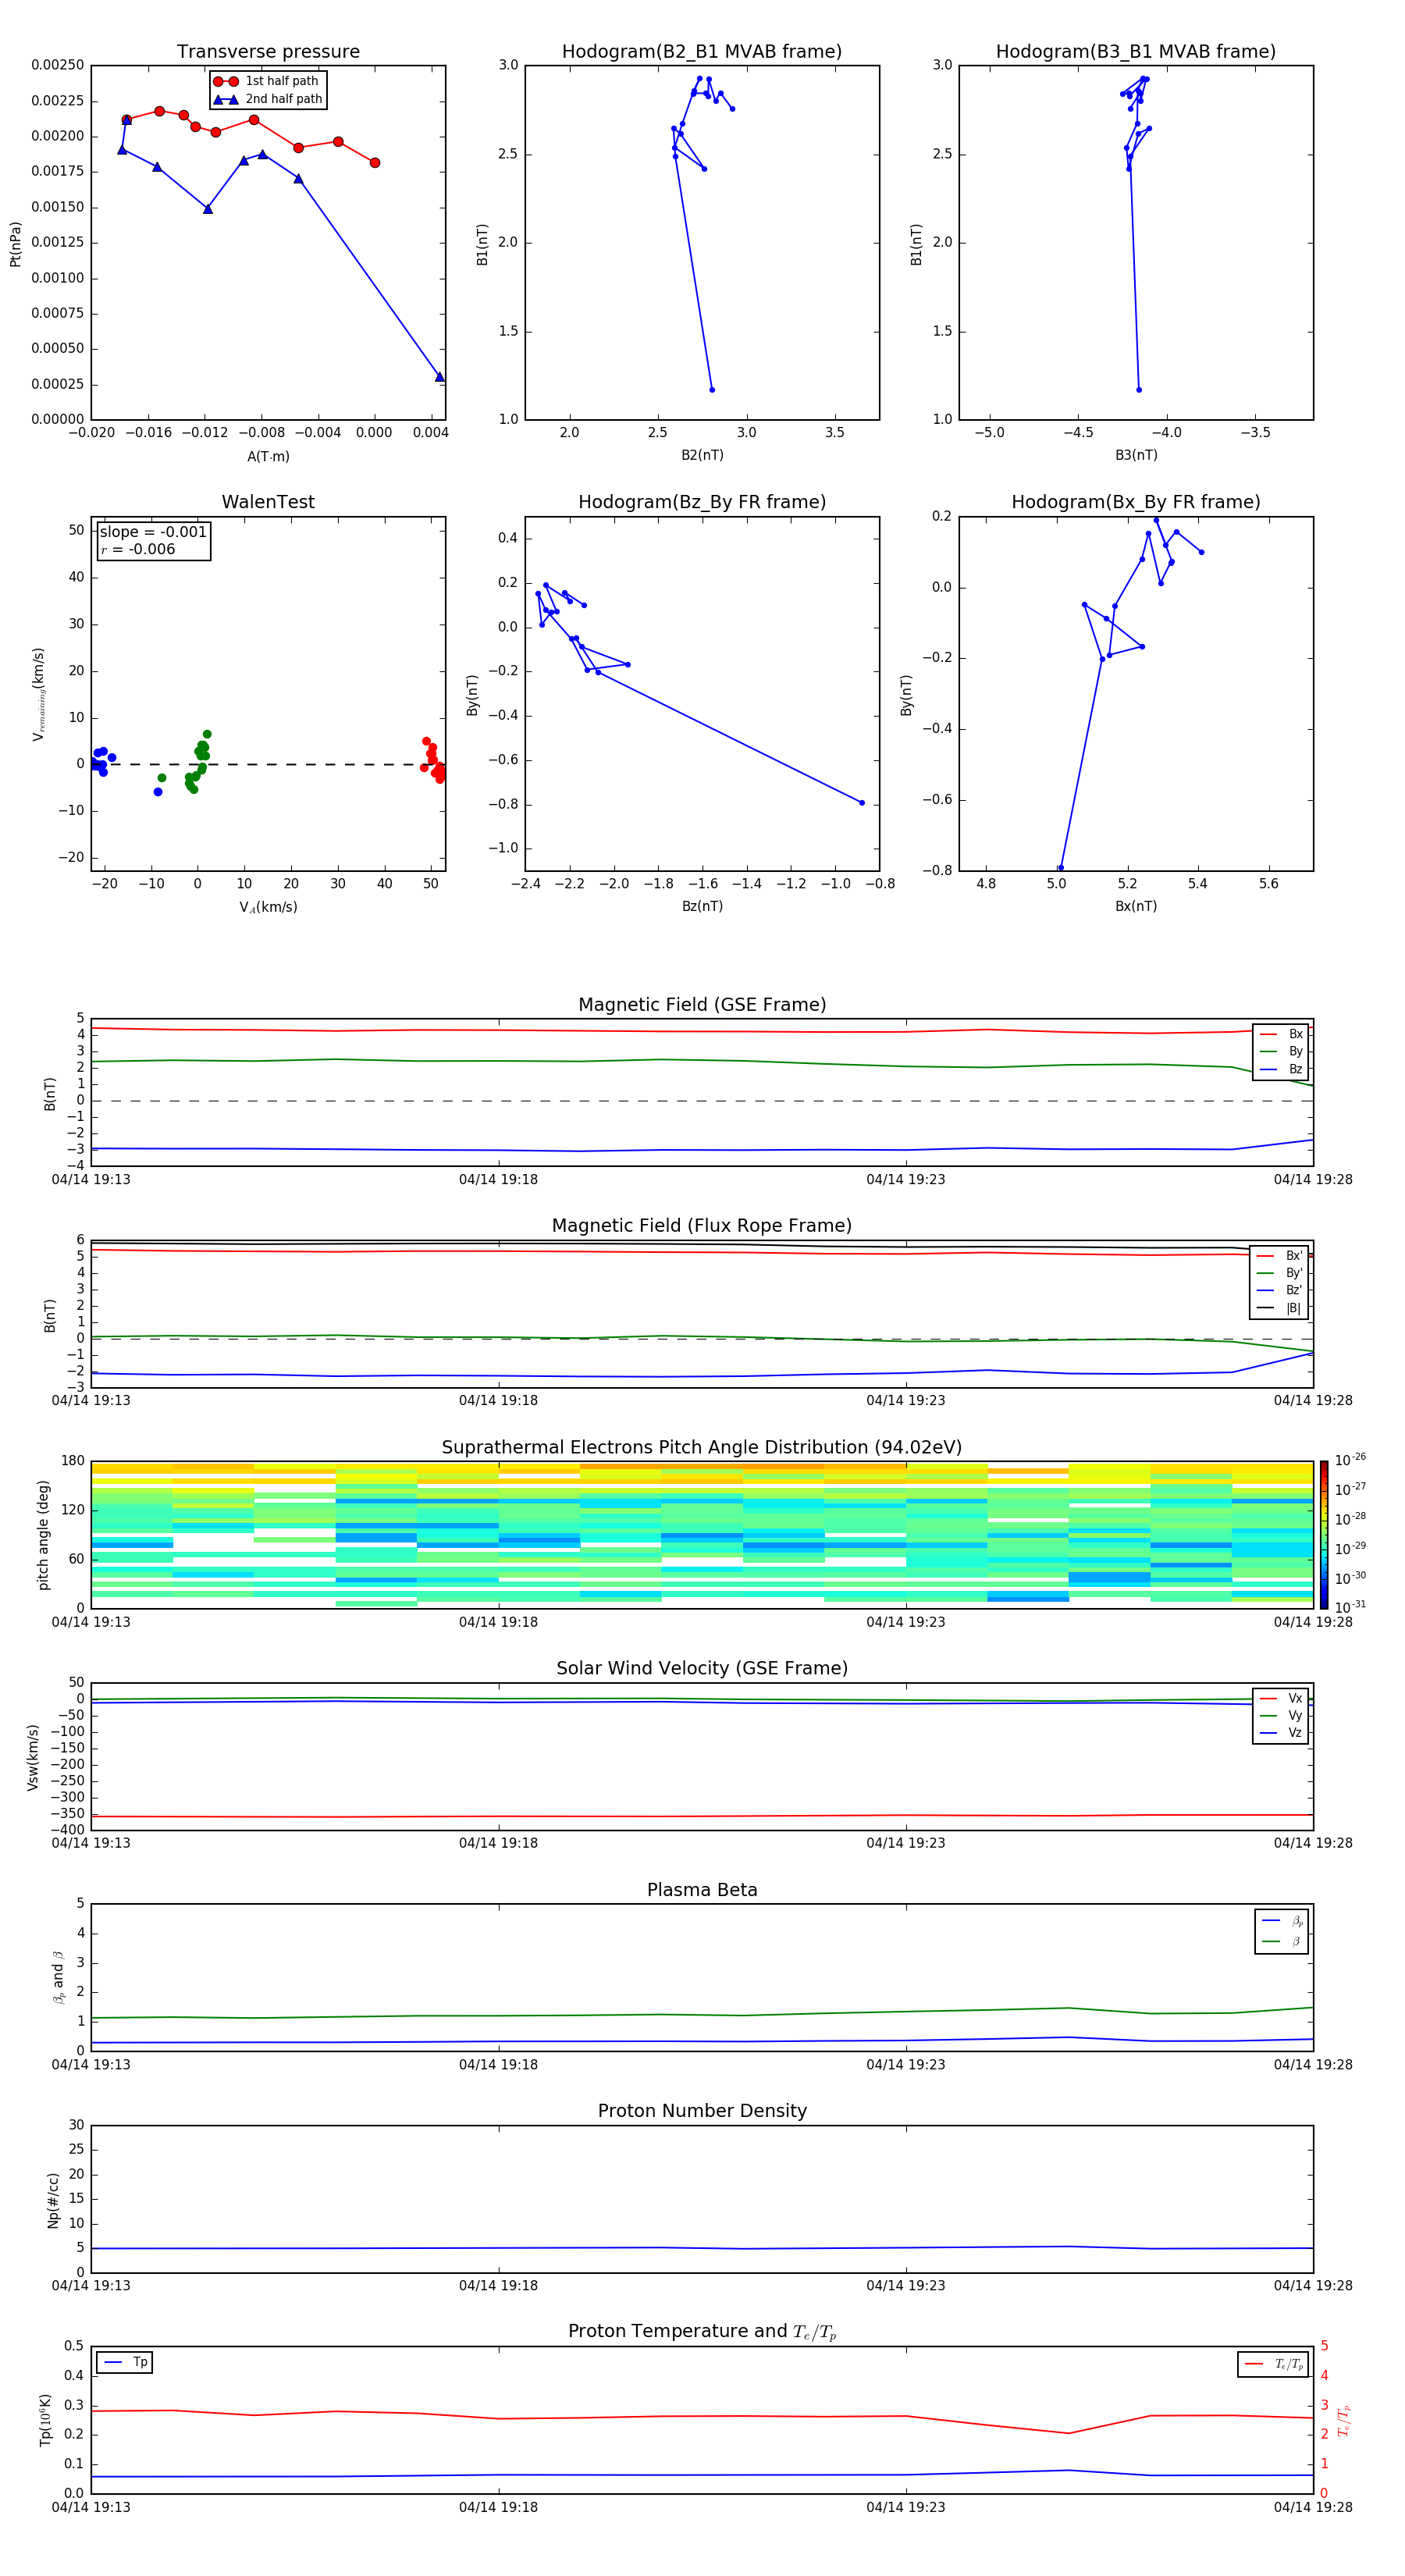The width and height of the screenshot is (1405, 2576).
Task: Click the lowest point in the B2_B1 hodogram
Action: point(712,389)
